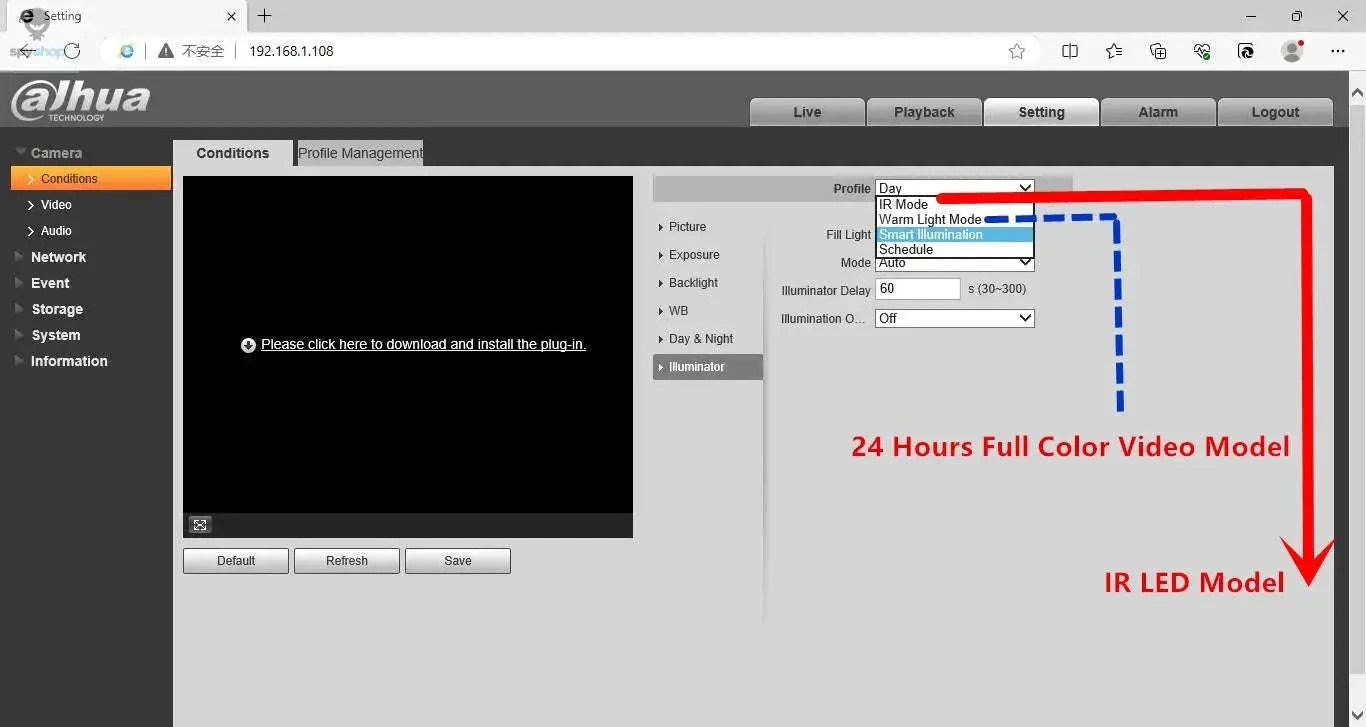Open the Illumination Off dropdown

click(954, 318)
